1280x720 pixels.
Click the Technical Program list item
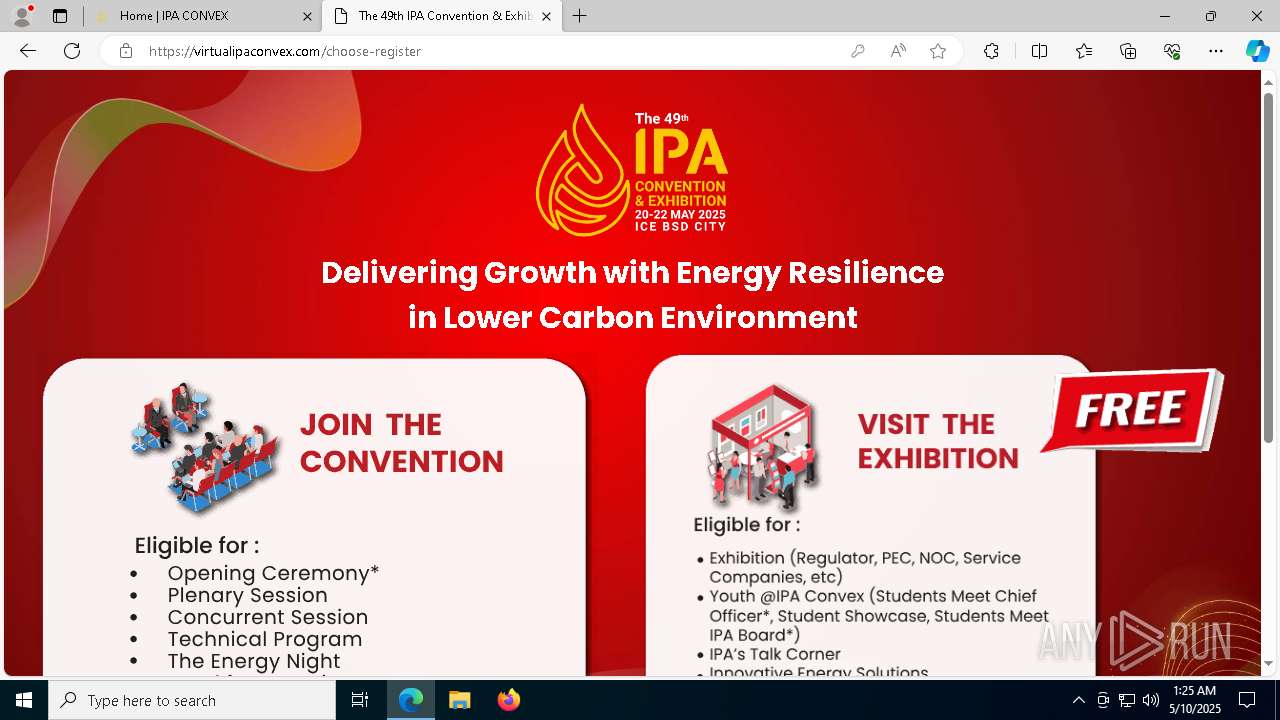tap(264, 639)
